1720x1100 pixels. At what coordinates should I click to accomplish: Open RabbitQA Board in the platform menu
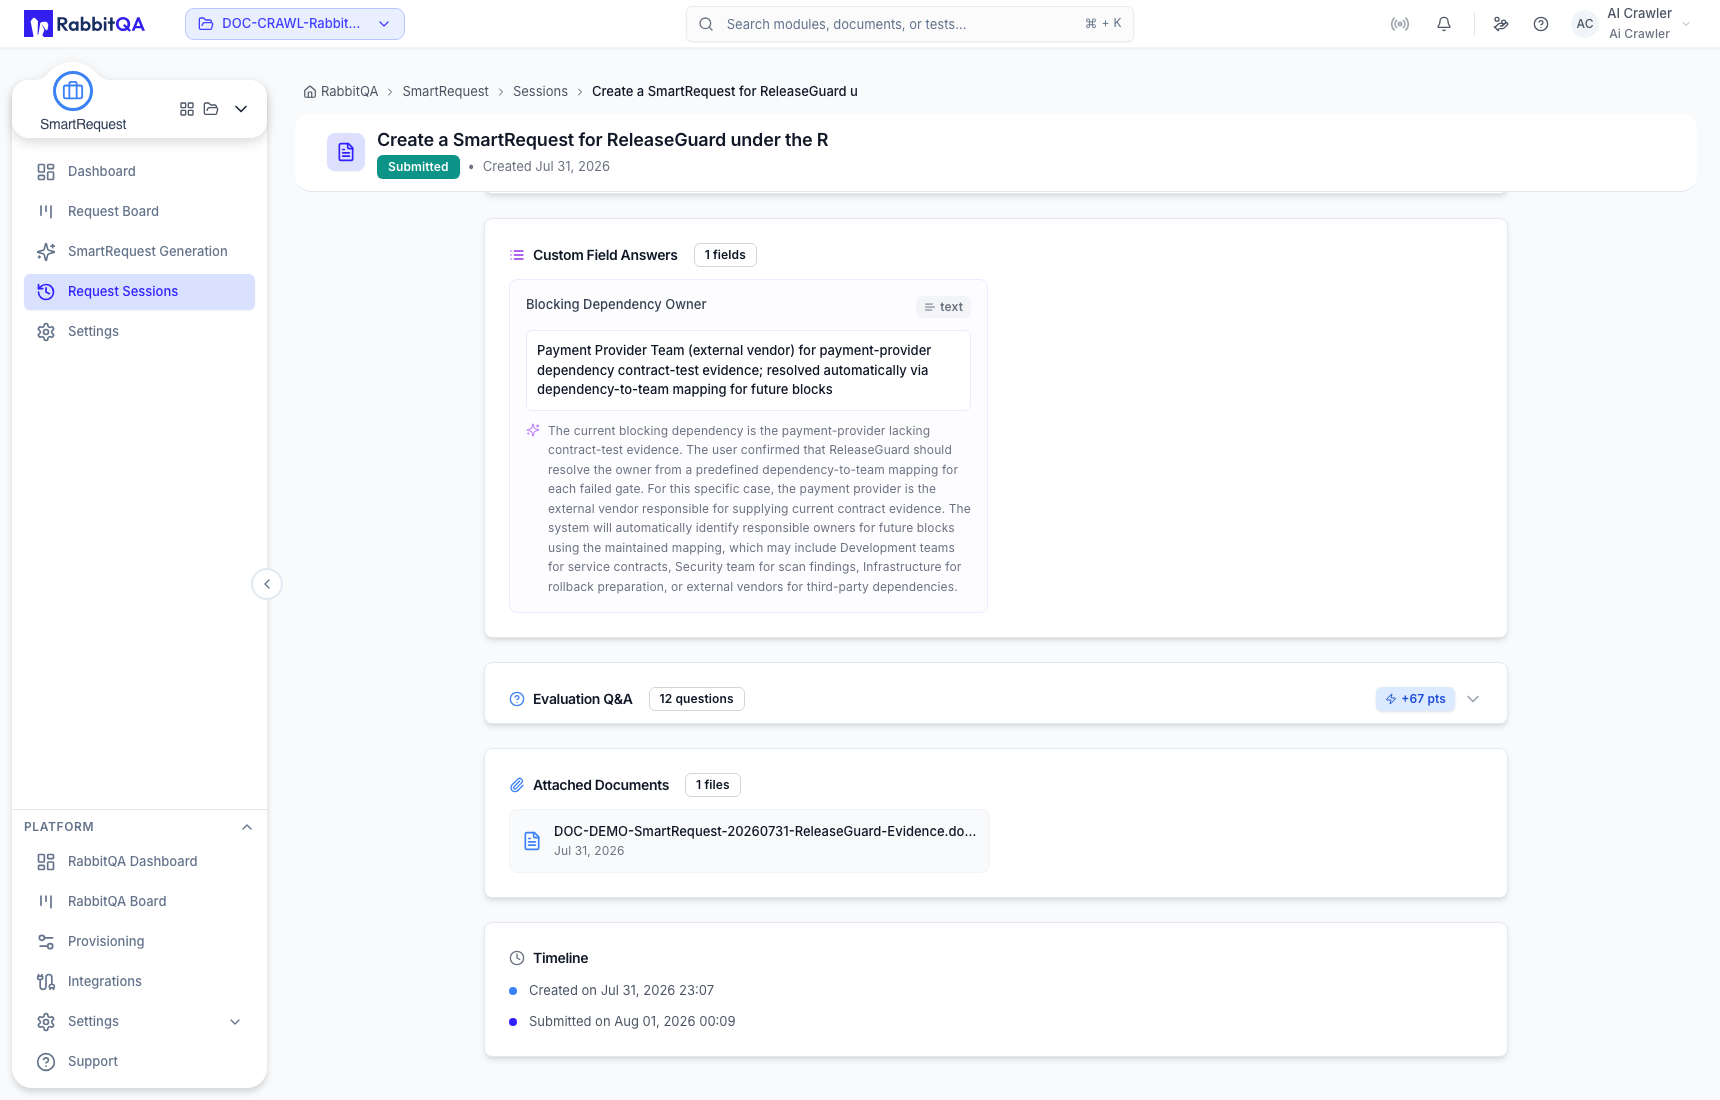[139, 902]
